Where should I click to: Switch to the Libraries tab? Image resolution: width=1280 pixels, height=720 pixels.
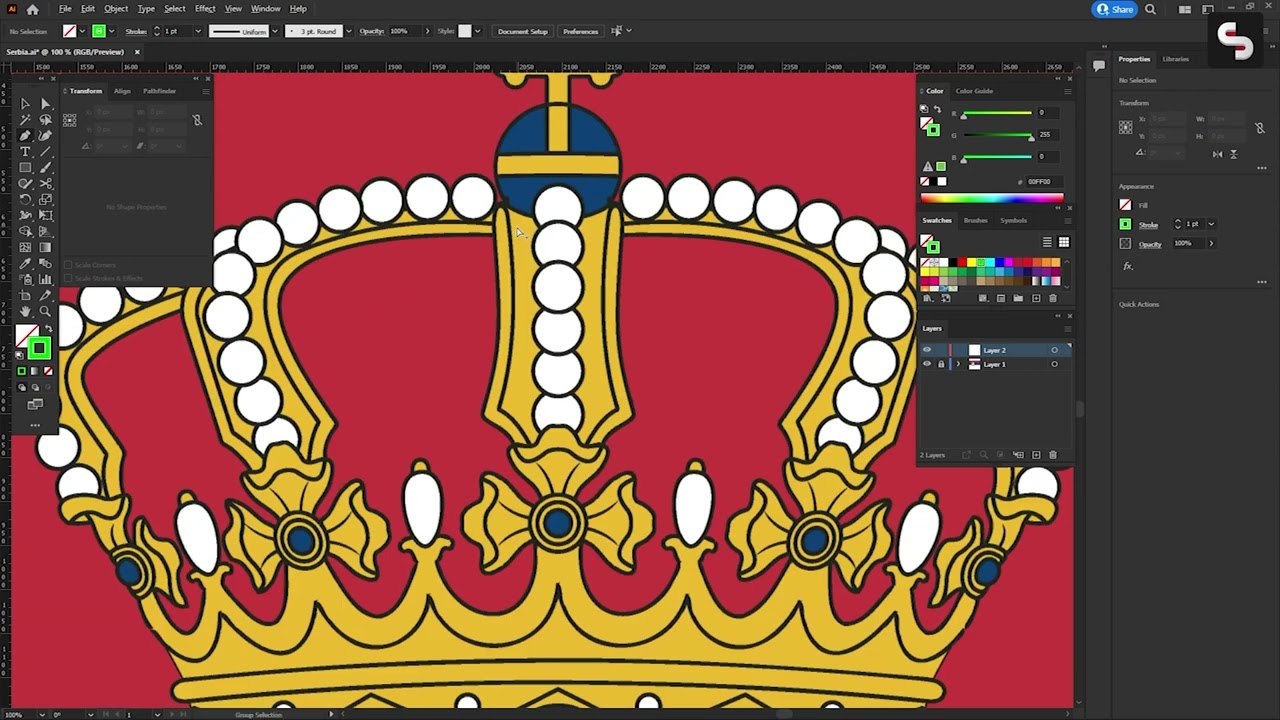[x=1176, y=59]
